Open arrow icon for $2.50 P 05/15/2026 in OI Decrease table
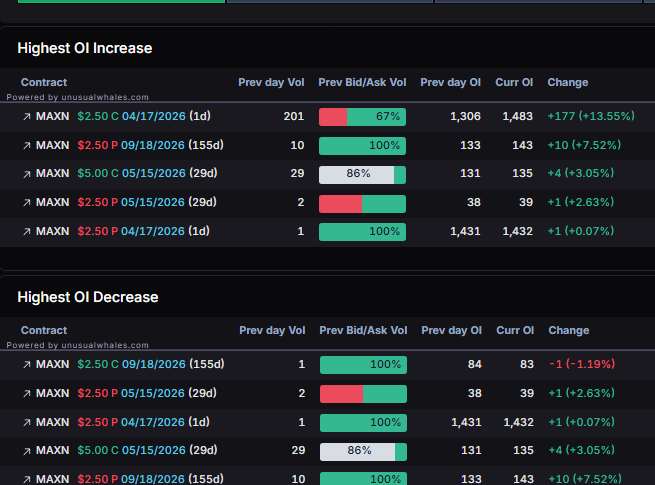The width and height of the screenshot is (655, 485). [x=27, y=394]
